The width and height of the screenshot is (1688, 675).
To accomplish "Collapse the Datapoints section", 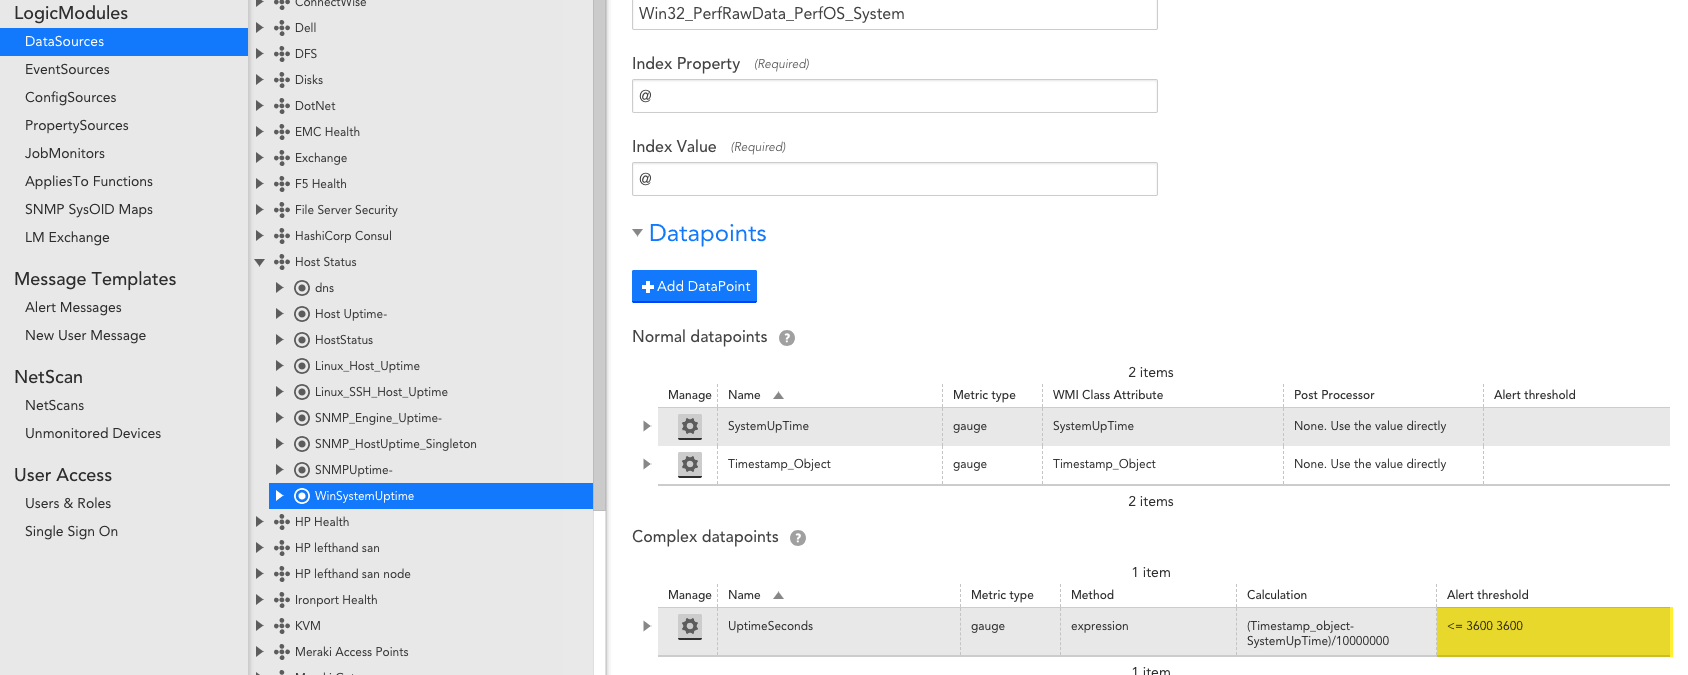I will click(x=637, y=233).
